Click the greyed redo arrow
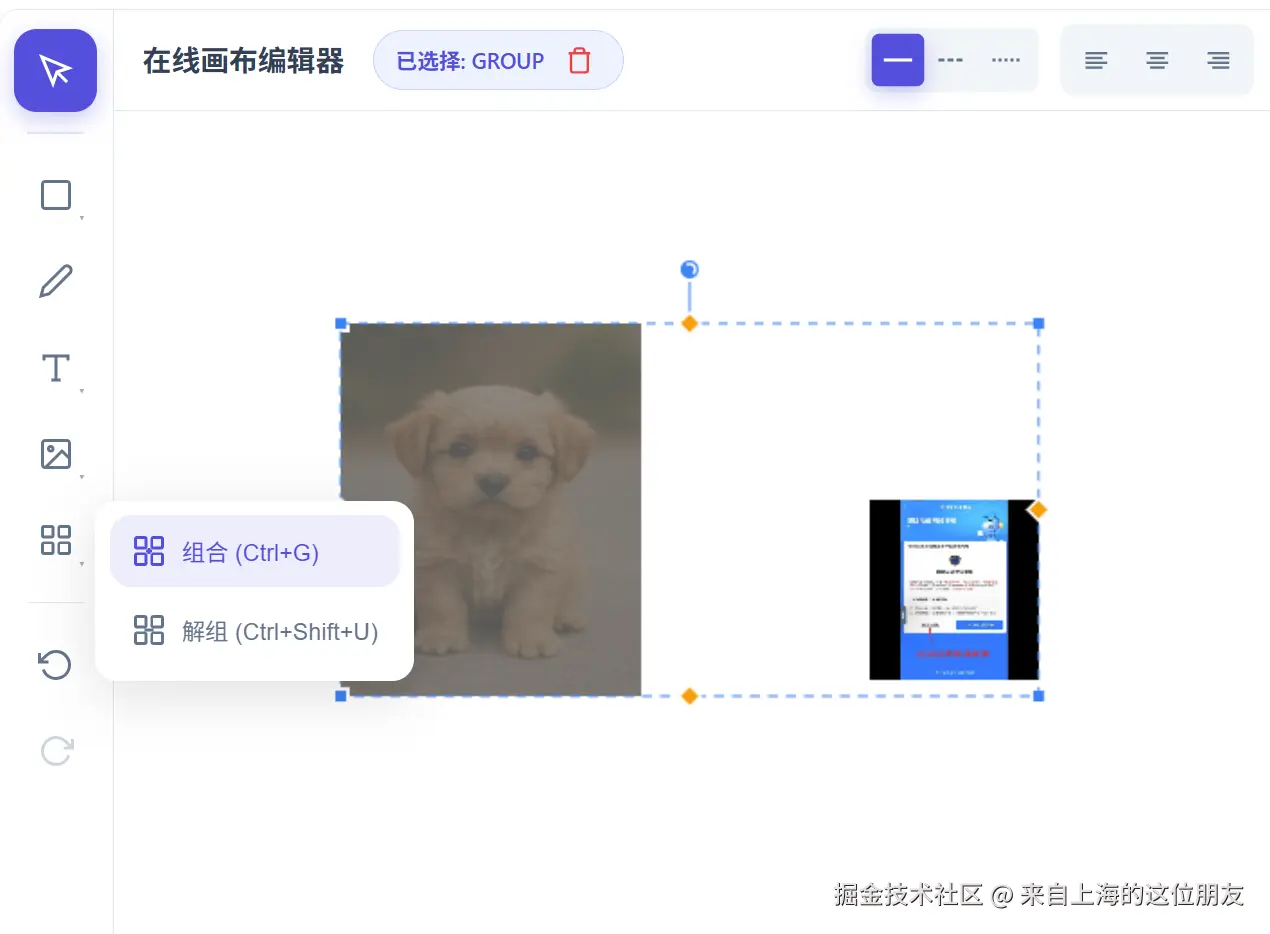 click(x=56, y=750)
